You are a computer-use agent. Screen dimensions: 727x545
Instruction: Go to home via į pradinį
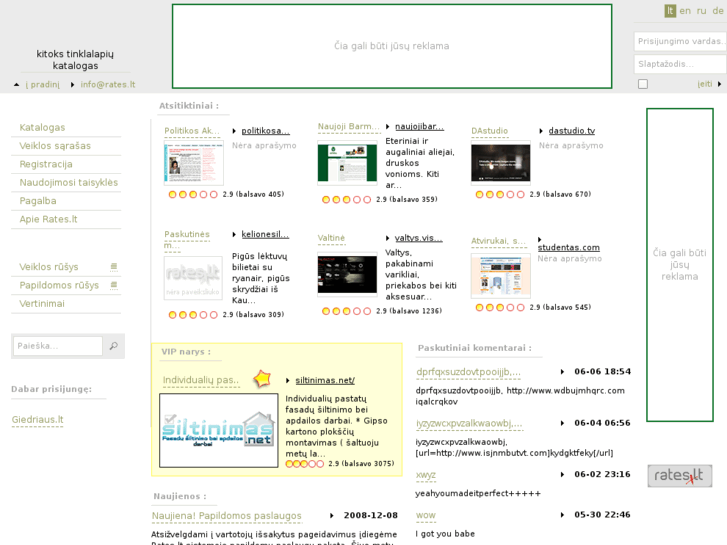point(43,84)
